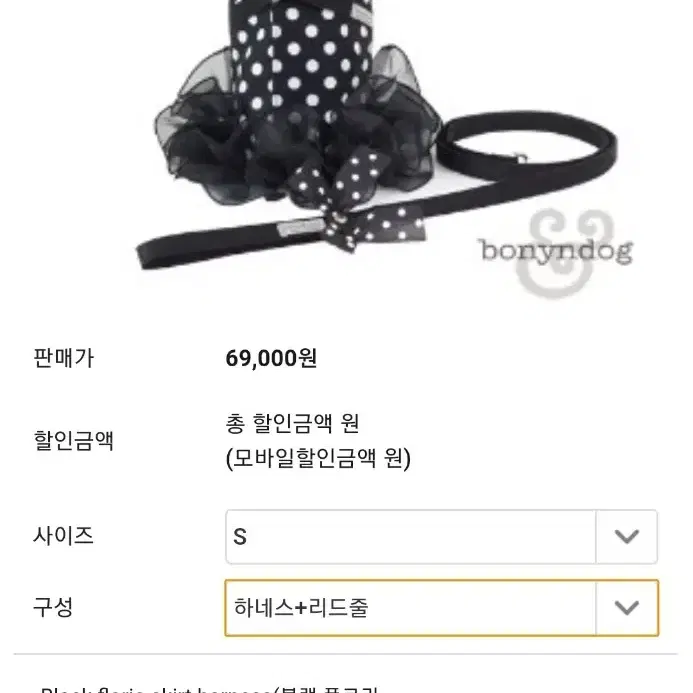This screenshot has height=693, width=693.
Task: Expand the 구성 dropdown chevron arrow
Action: [627, 608]
